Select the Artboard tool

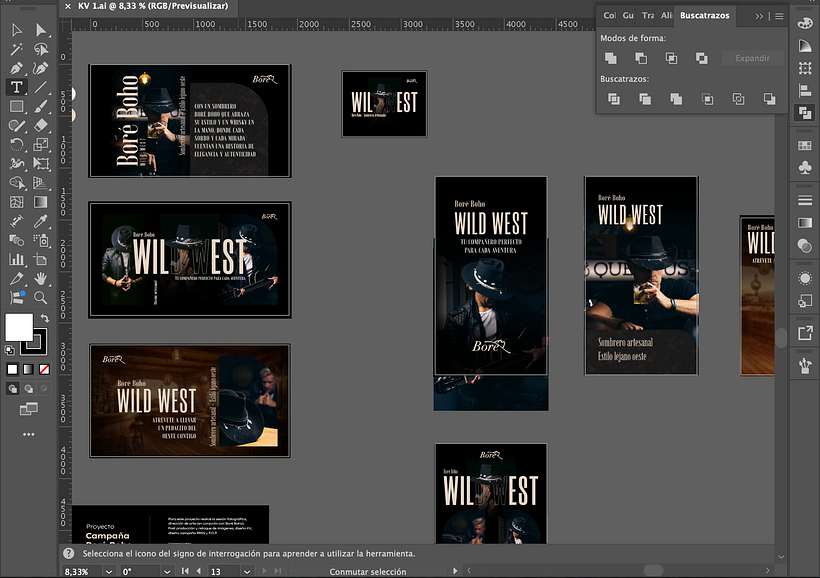[41, 259]
